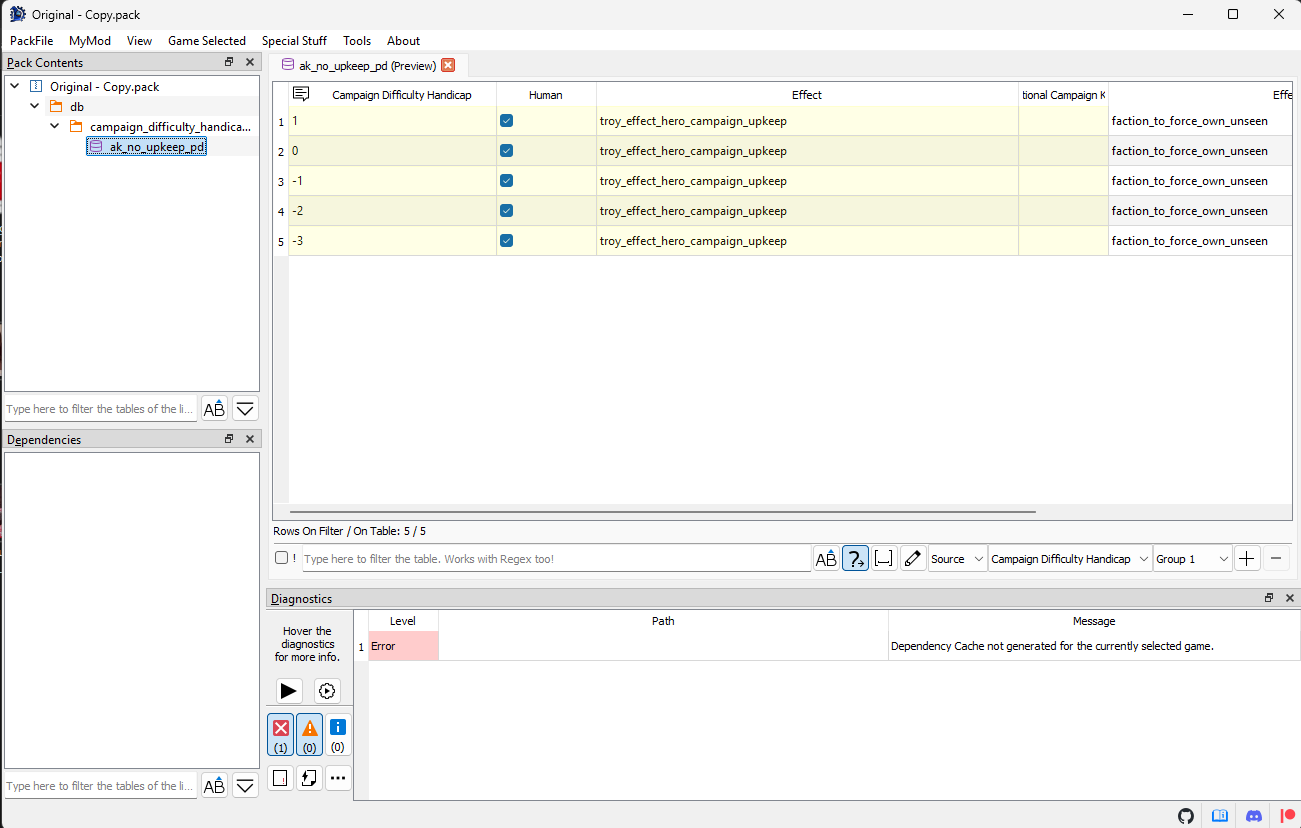The image size is (1301, 828).
Task: Click the diagnostics check-open-files clock icon
Action: pos(327,691)
